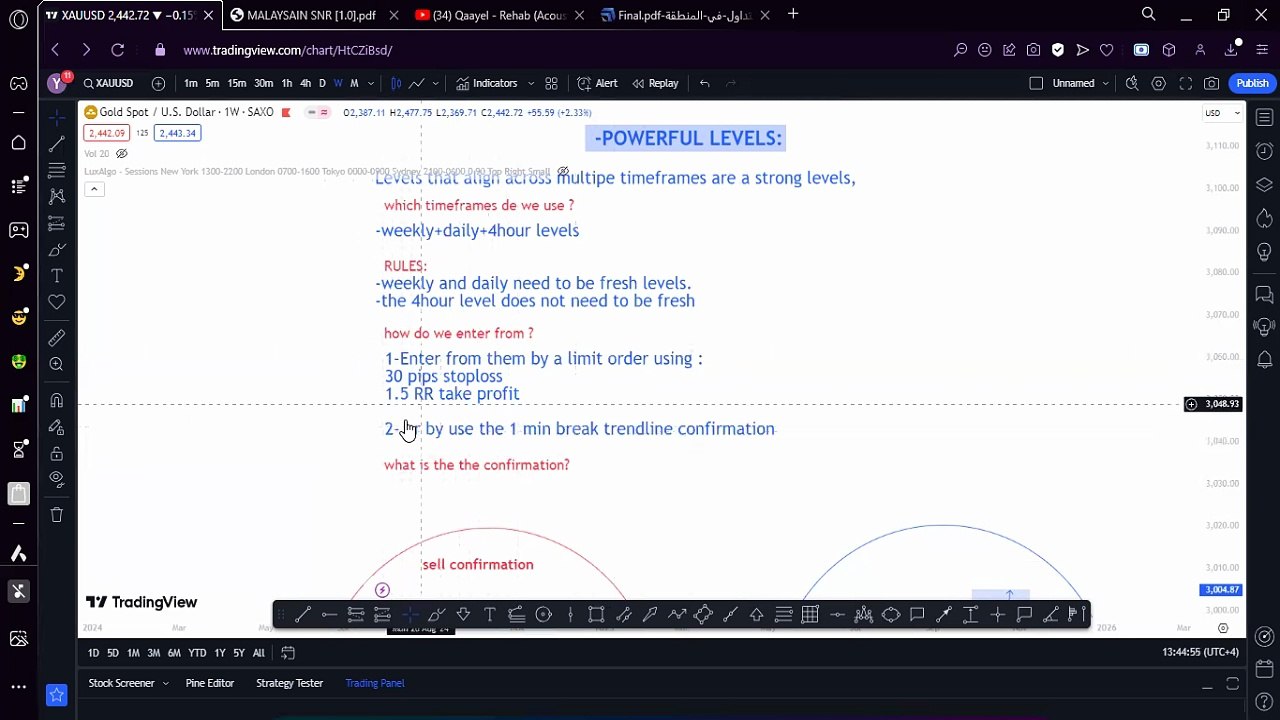Set the chart range to 3M
This screenshot has height=720, width=1280.
[x=153, y=653]
